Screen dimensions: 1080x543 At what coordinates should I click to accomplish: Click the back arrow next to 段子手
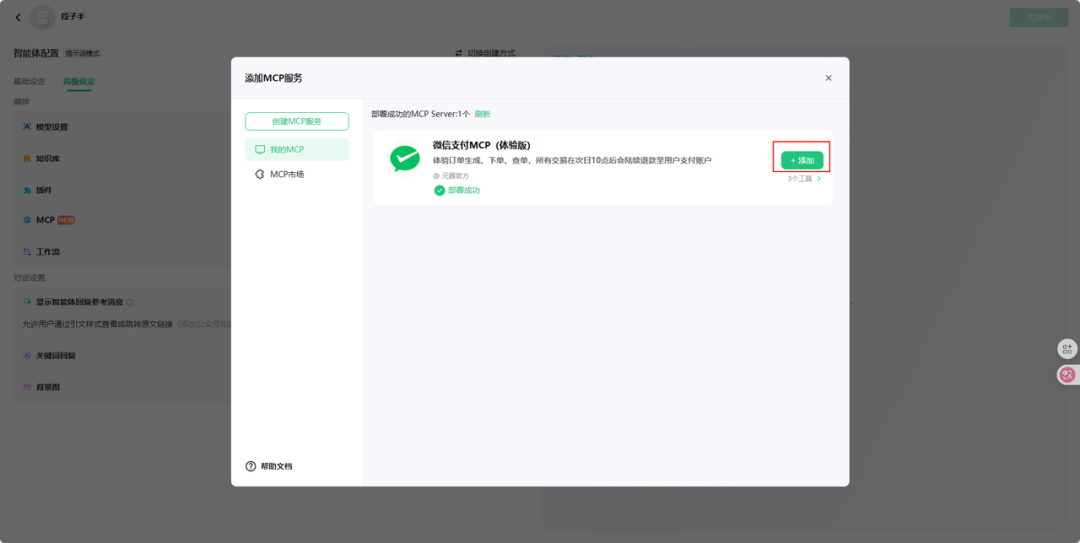[x=18, y=17]
